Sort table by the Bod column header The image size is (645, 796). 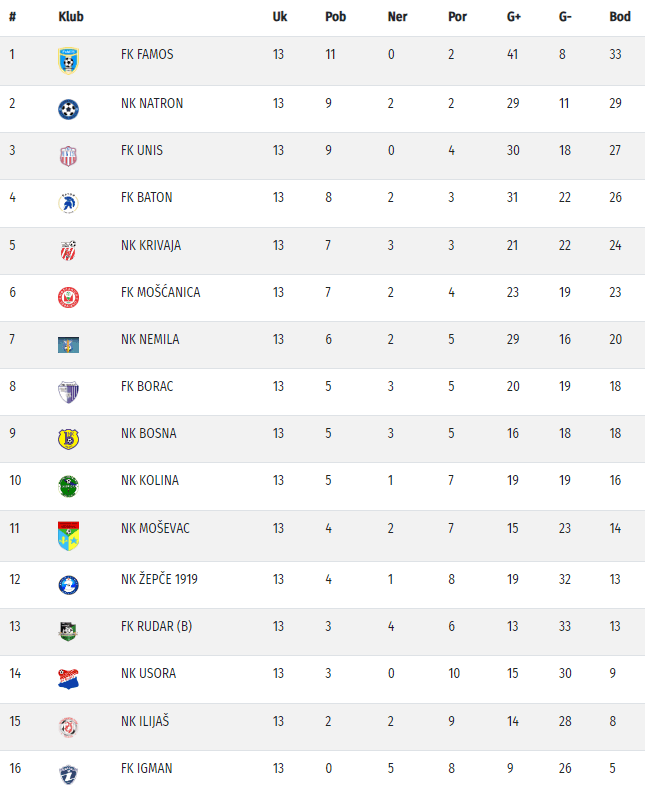(620, 17)
